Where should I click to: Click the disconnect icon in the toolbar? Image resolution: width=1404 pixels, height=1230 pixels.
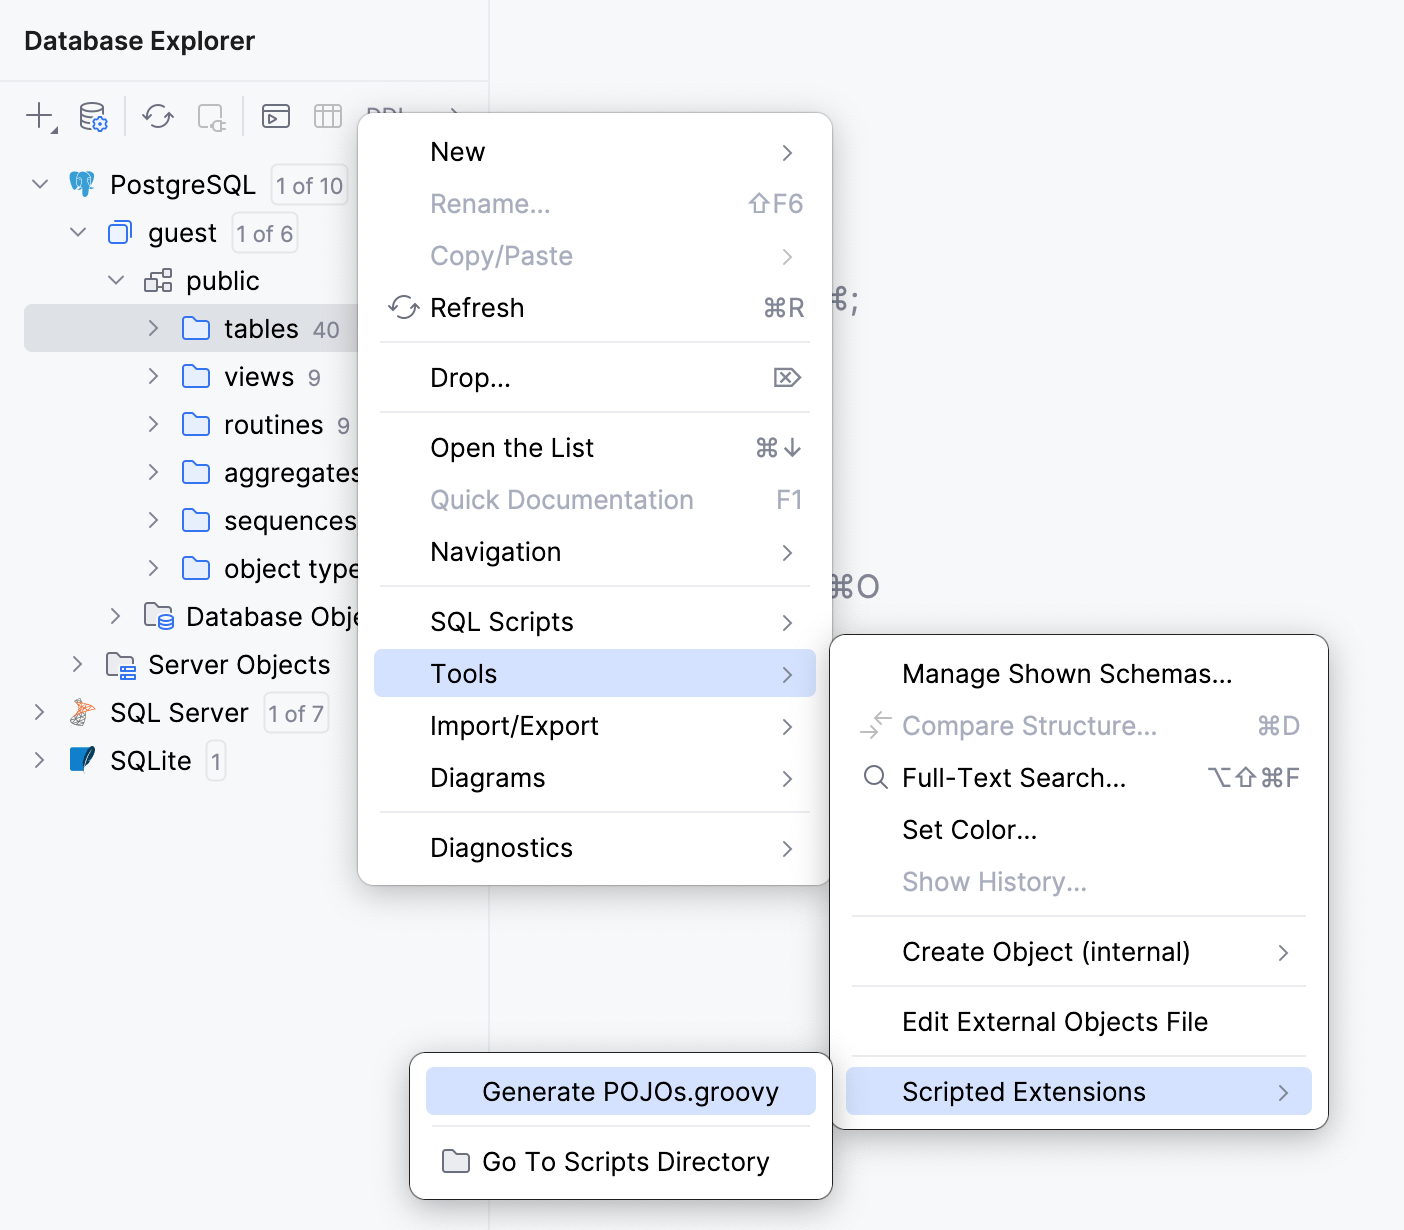pos(211,116)
